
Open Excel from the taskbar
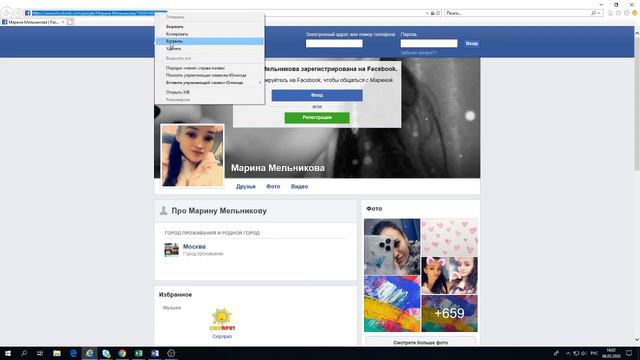point(139,353)
